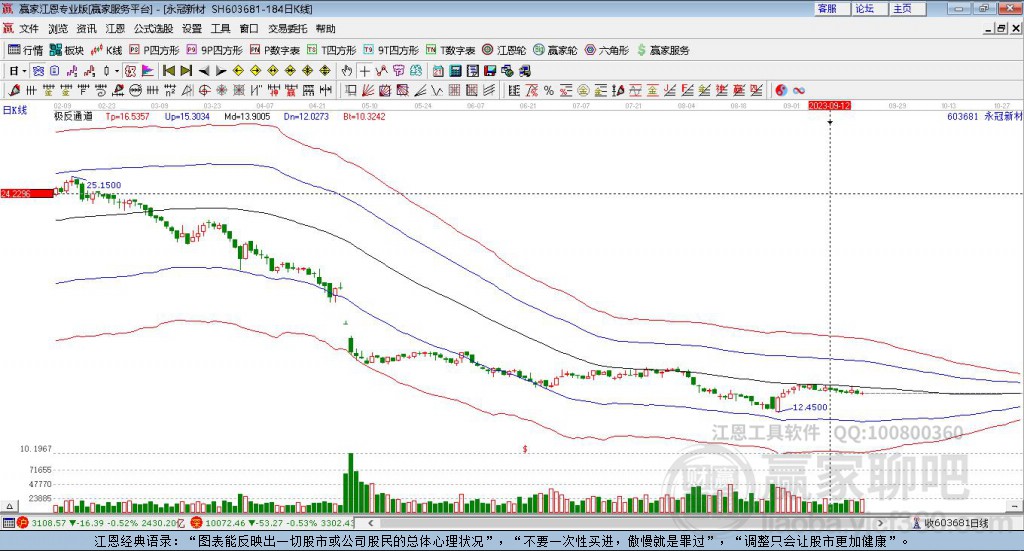This screenshot has width=1024, height=551.
Task: Open the 9T四方形 tool
Action: click(x=391, y=50)
